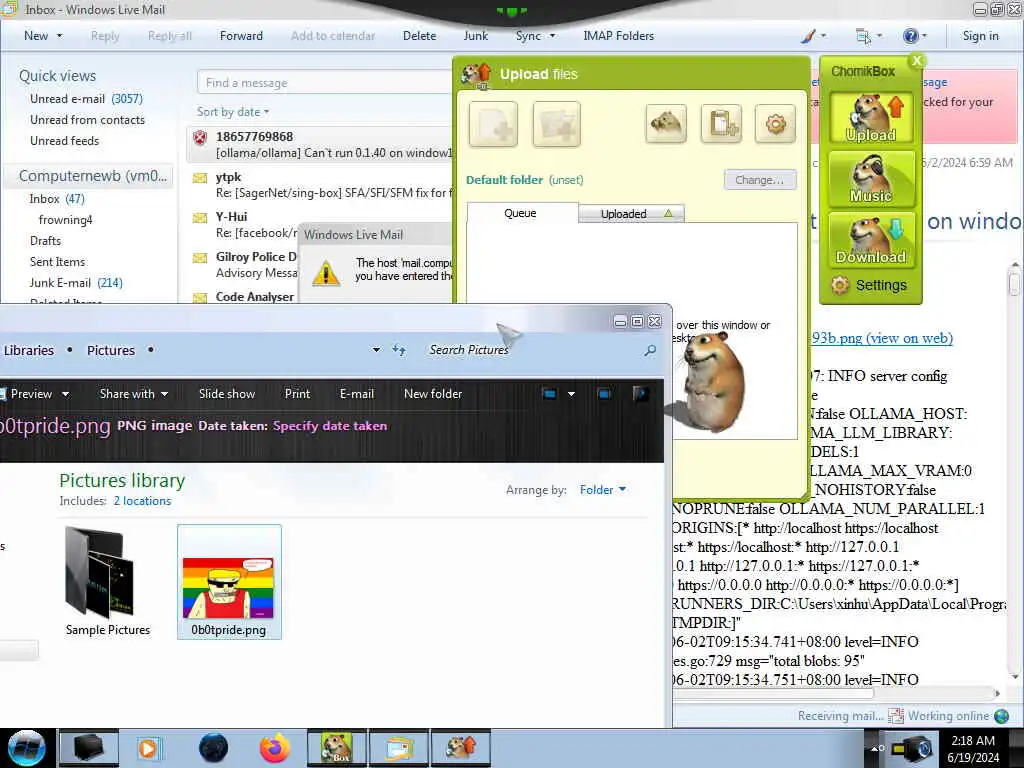
Task: Open ChomikBox Settings gear
Action: (870, 285)
